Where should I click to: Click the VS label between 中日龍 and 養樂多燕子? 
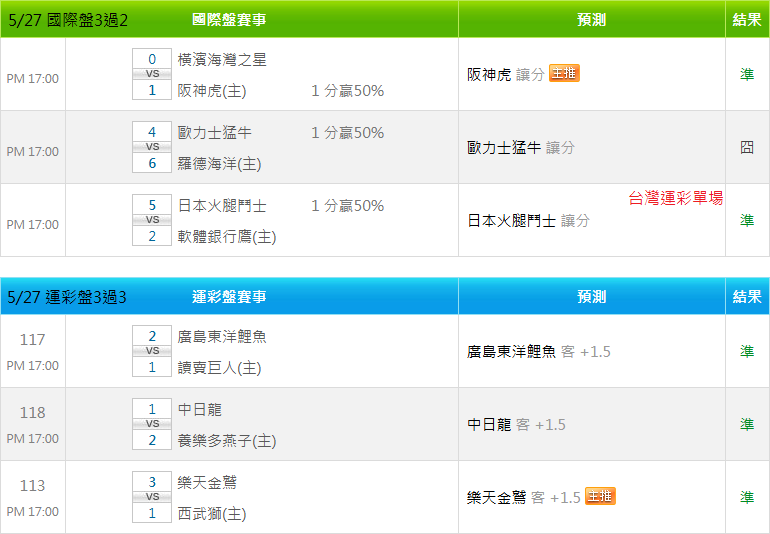pos(152,423)
